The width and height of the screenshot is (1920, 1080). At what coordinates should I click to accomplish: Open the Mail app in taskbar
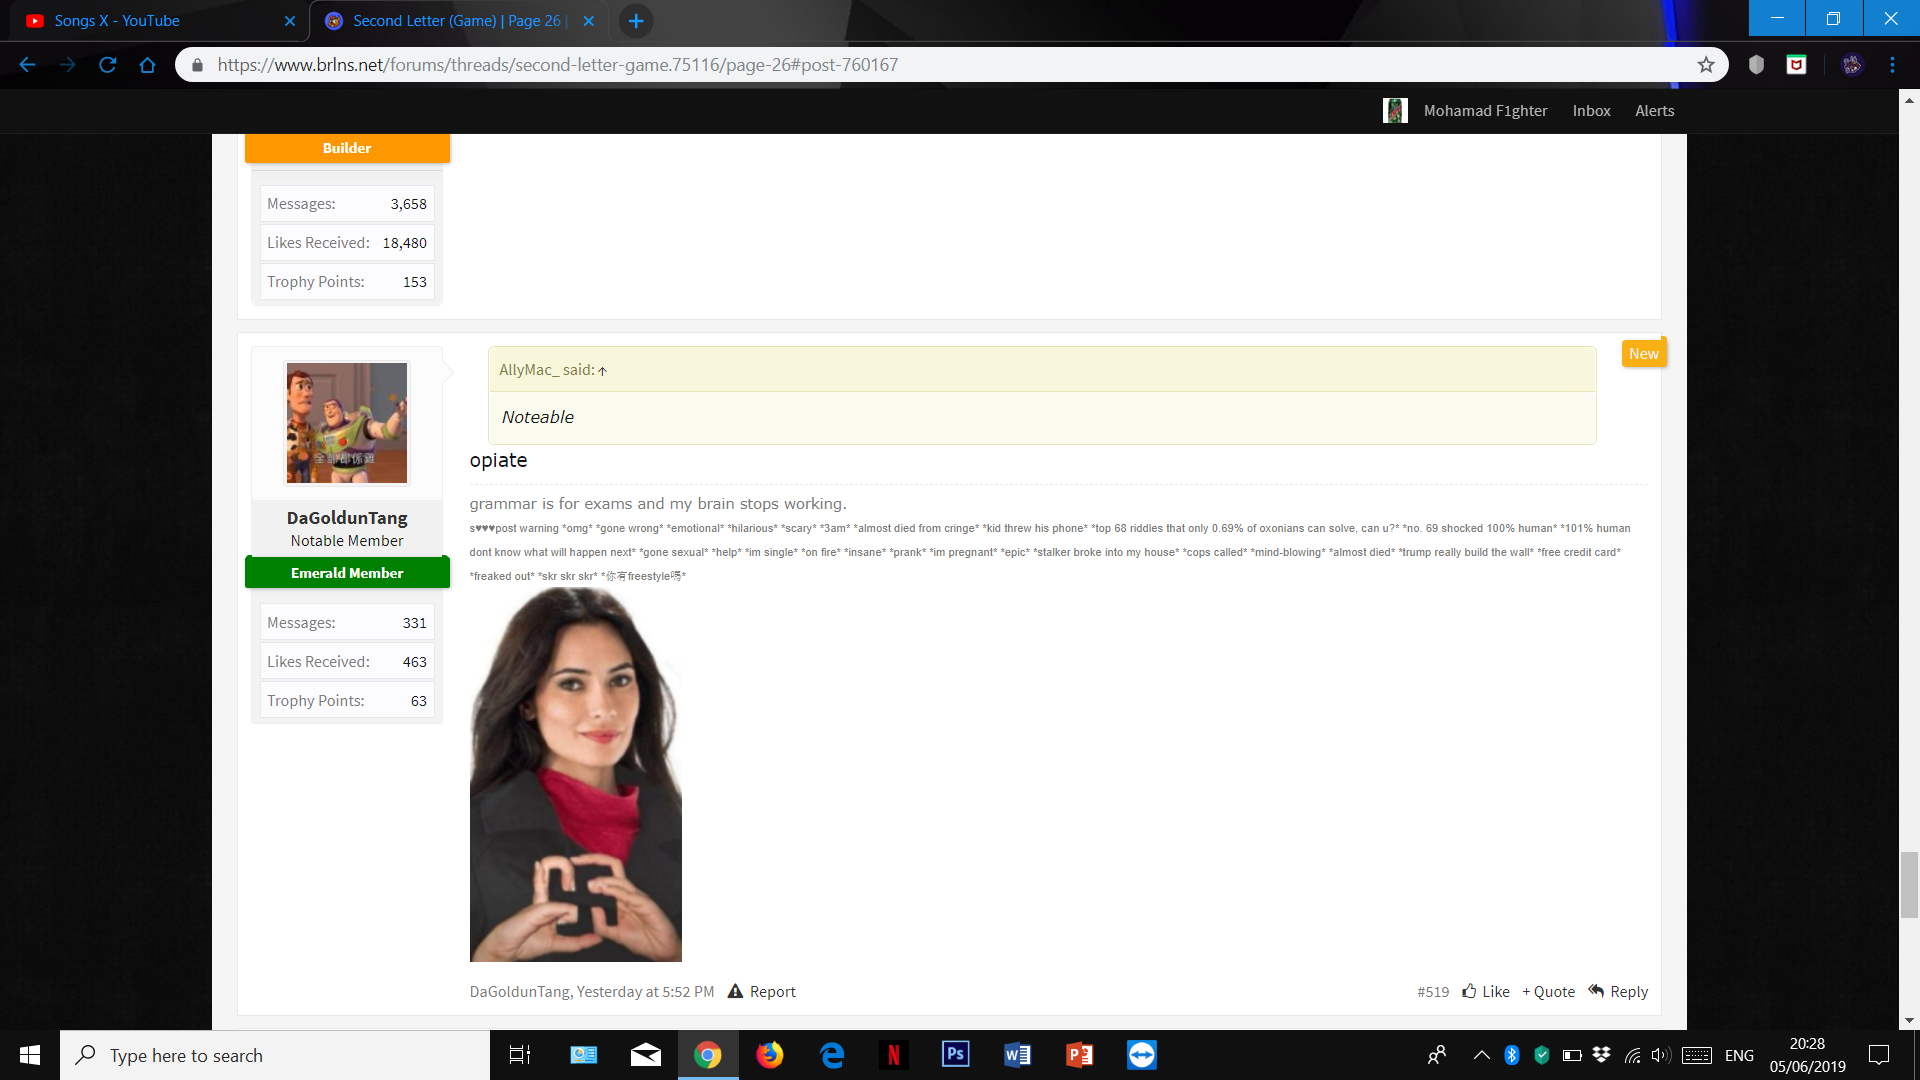pyautogui.click(x=646, y=1055)
